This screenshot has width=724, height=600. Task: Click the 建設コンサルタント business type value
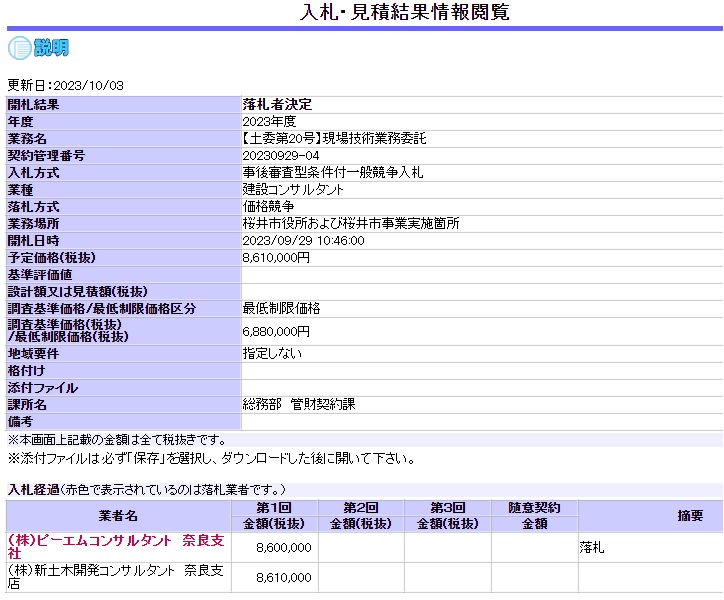click(x=293, y=189)
